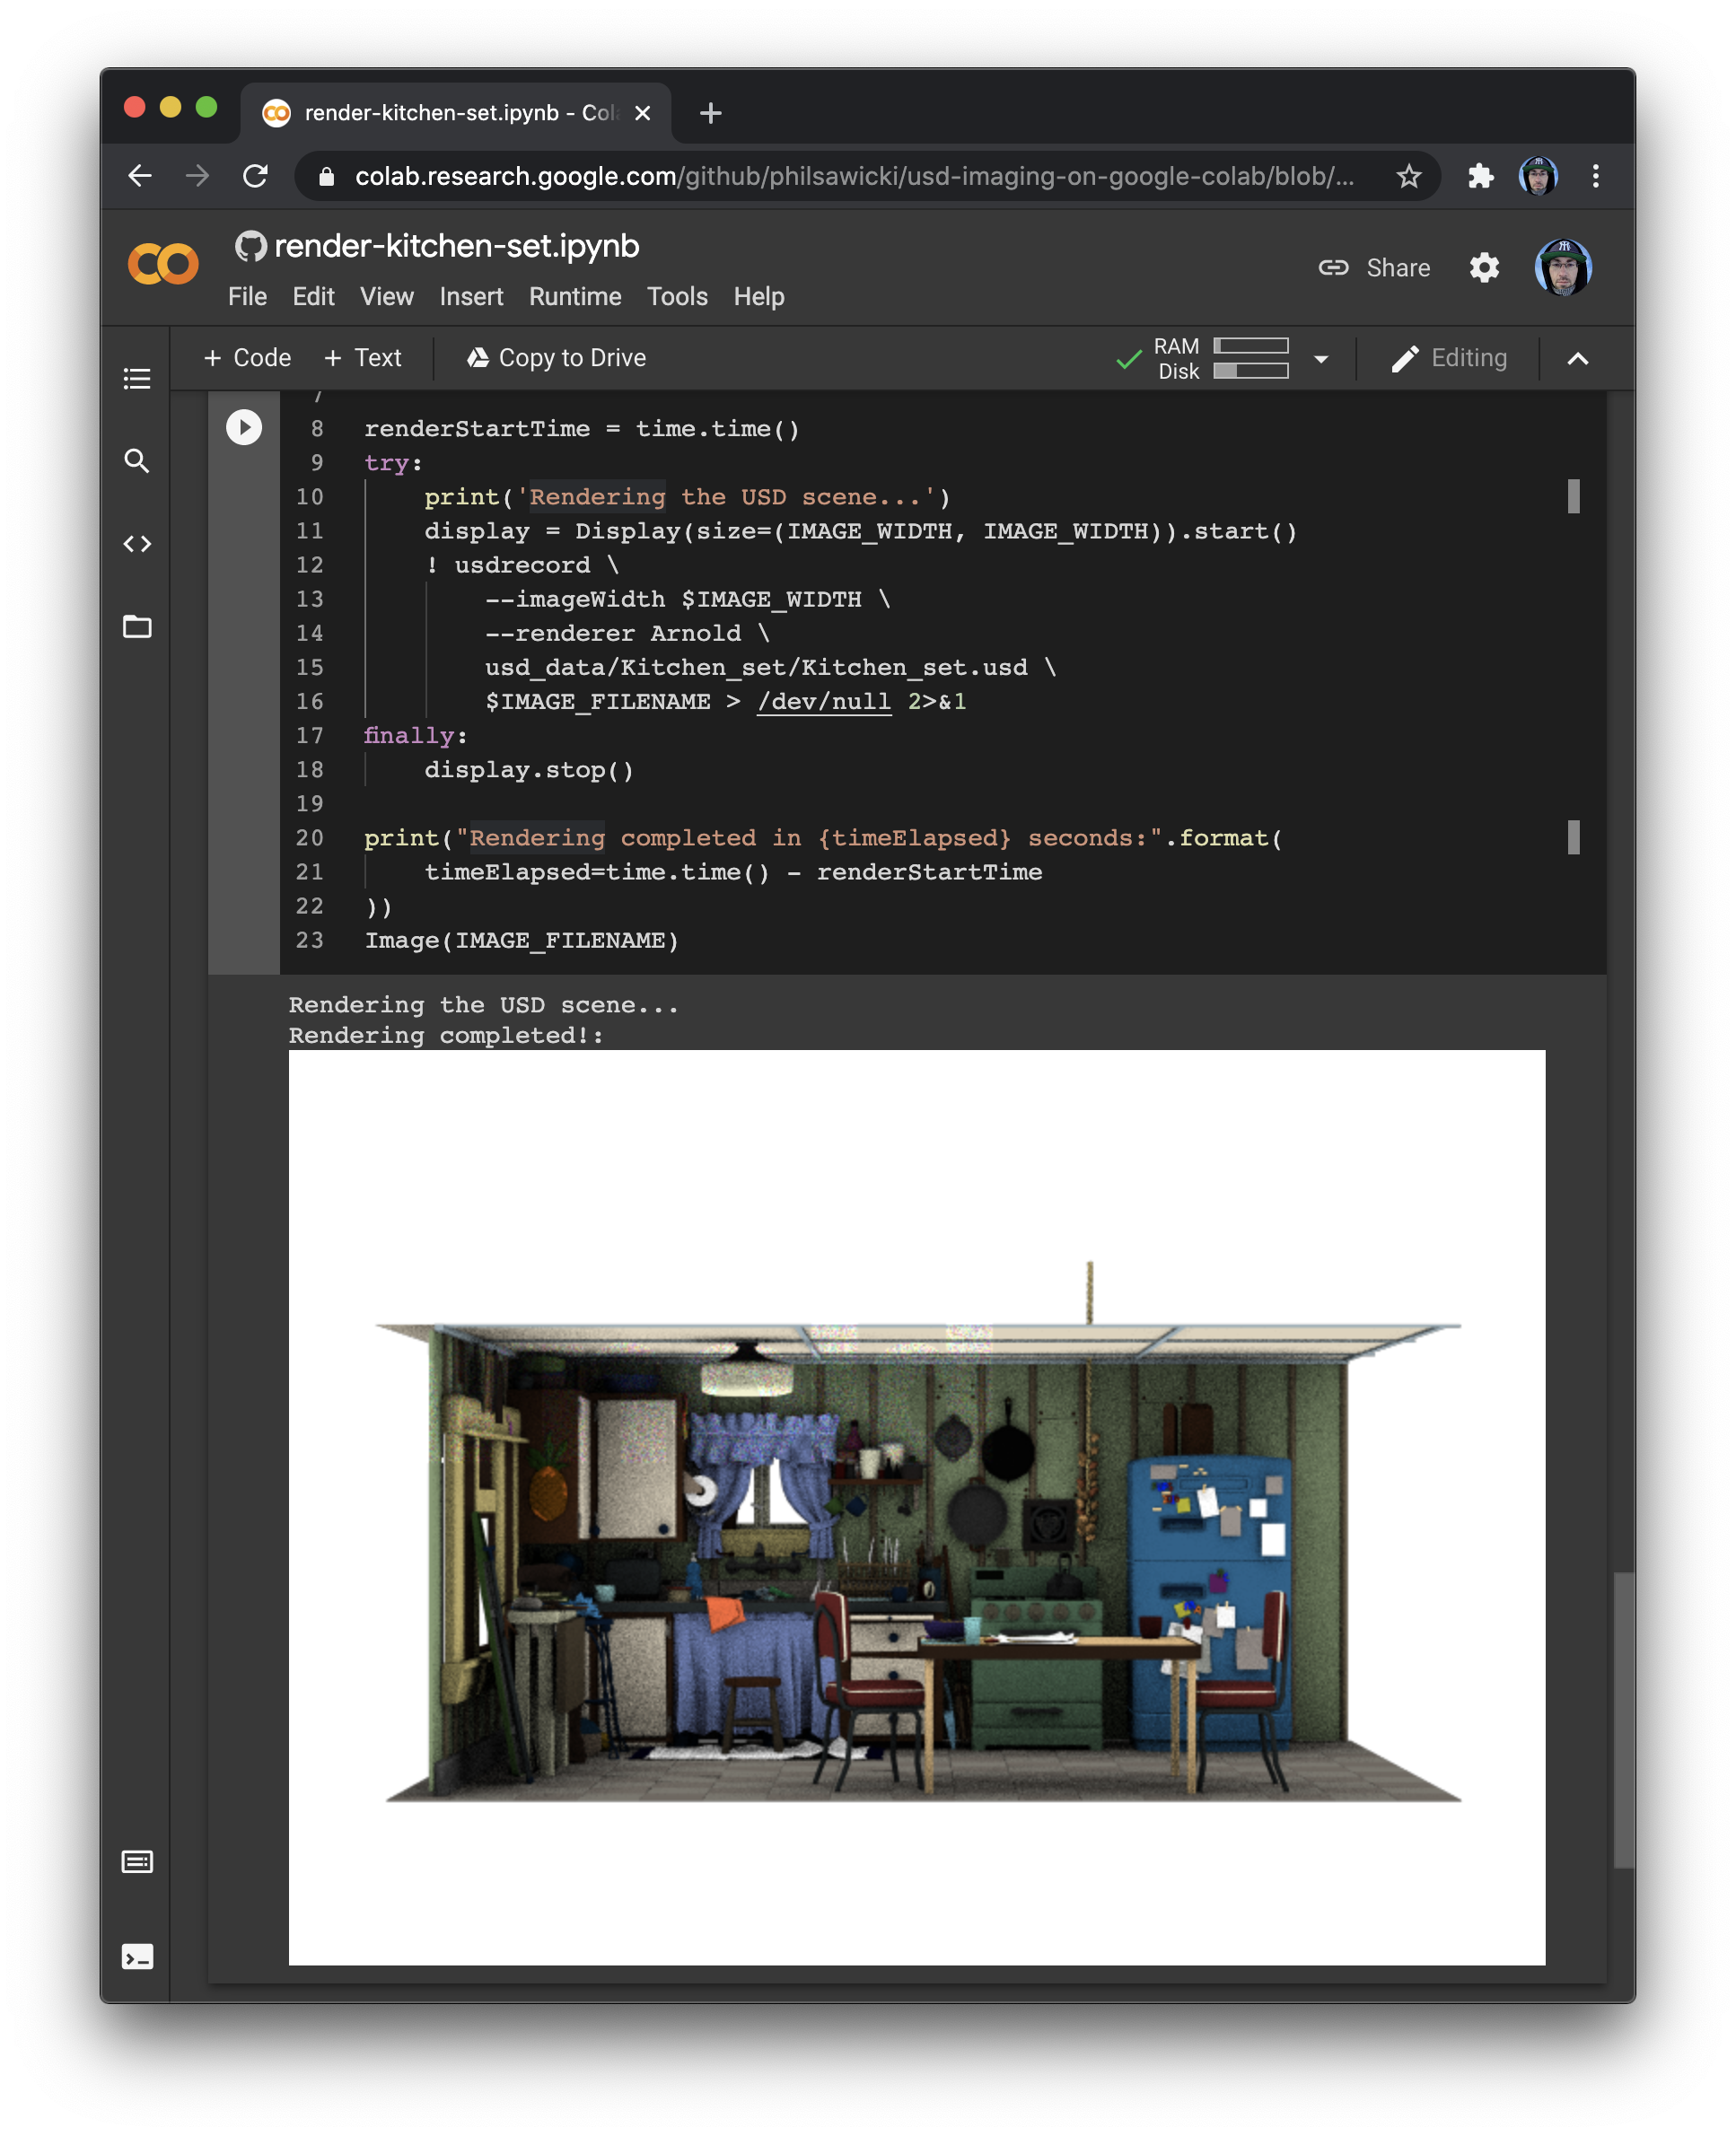Open browser extensions puzzle icon
This screenshot has width=1736, height=2136.
[x=1480, y=176]
